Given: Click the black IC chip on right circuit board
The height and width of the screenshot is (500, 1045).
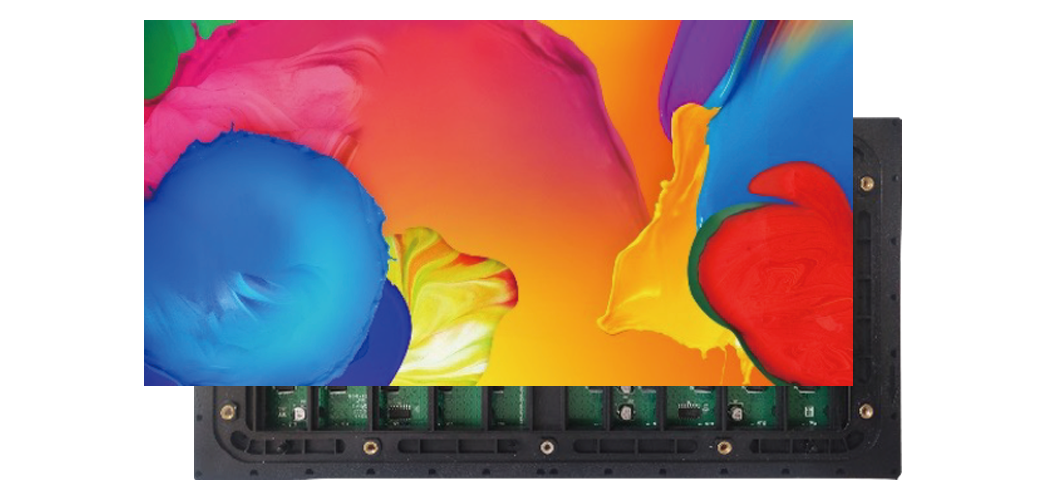Looking at the screenshot, I should (x=690, y=407).
